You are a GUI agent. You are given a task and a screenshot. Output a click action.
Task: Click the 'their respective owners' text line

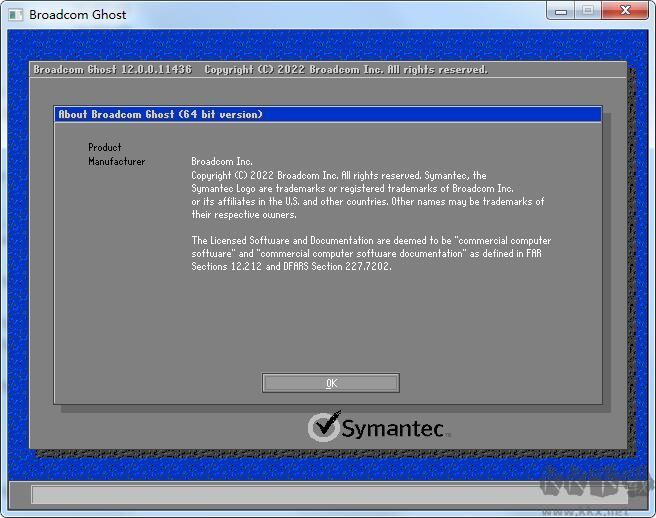244,215
